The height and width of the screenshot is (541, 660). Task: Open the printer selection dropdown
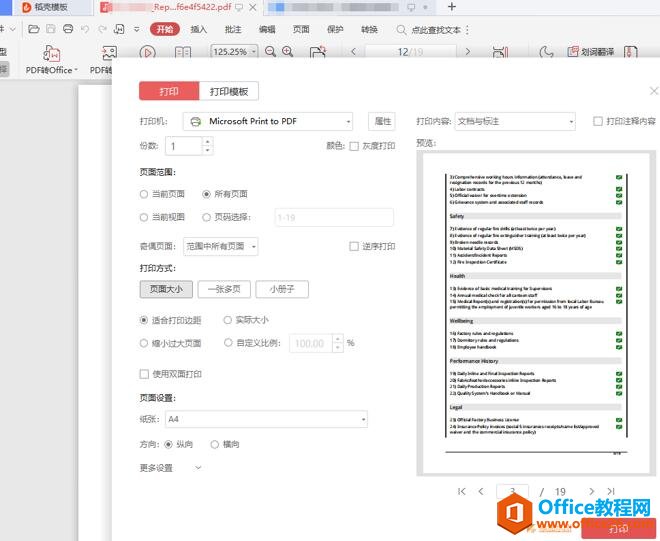pos(268,121)
